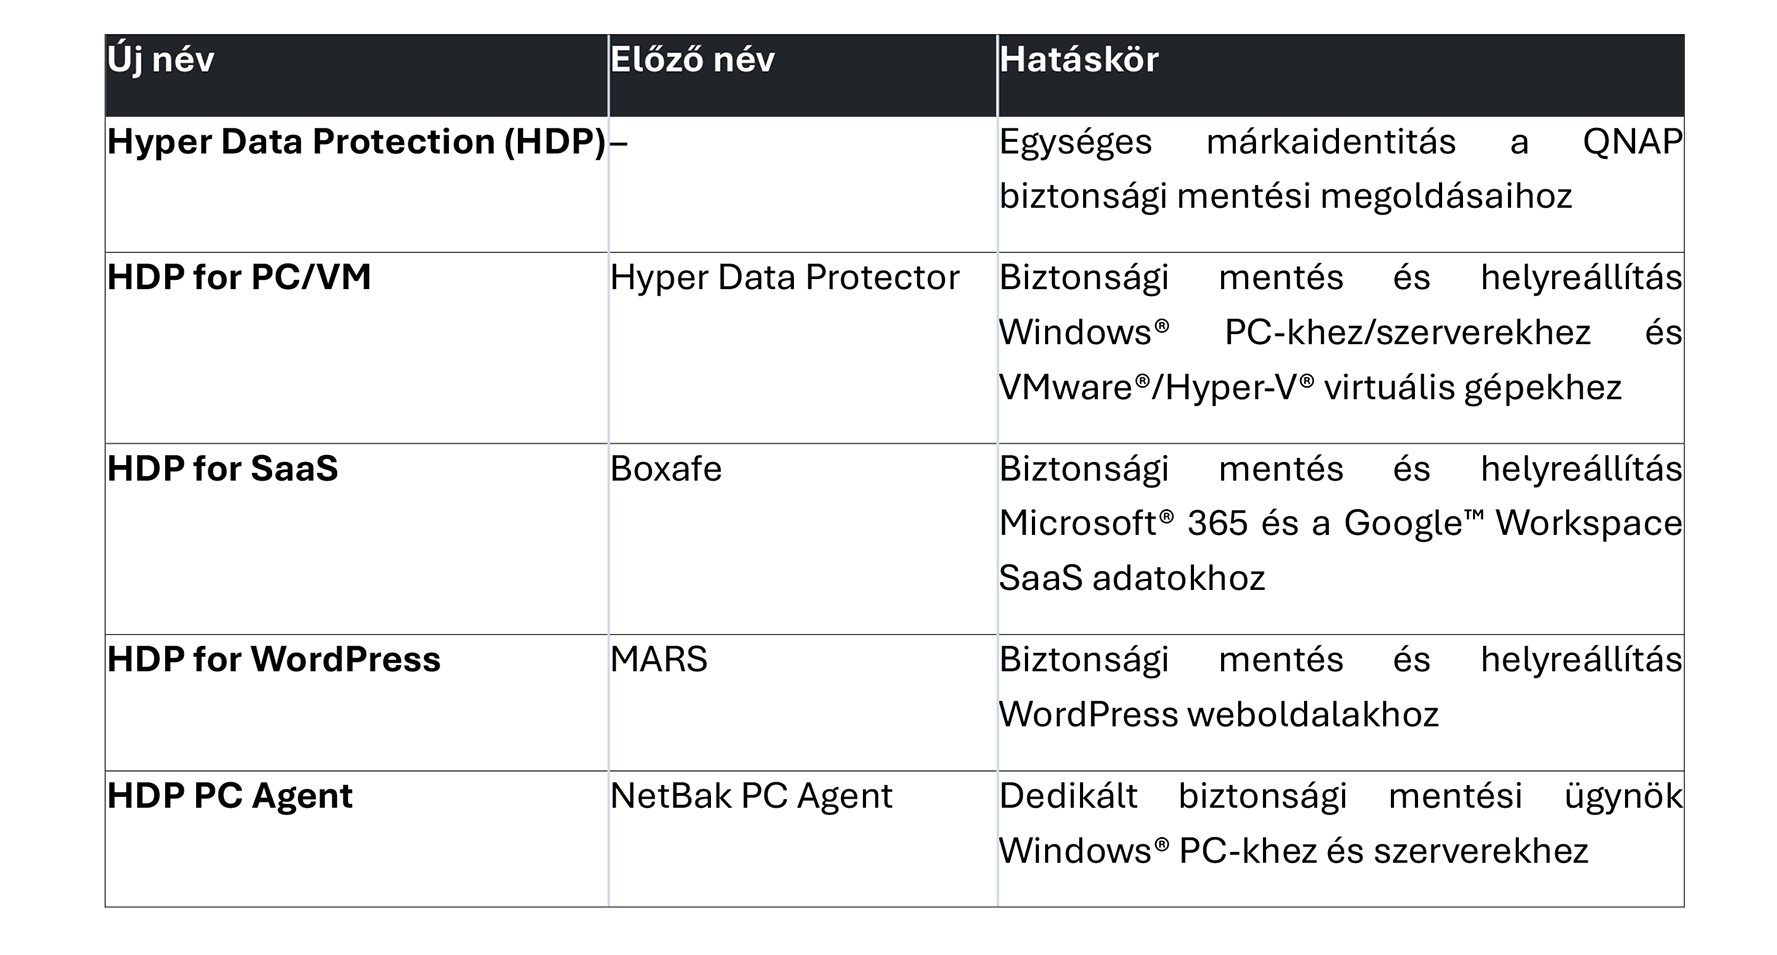Screen dimensions: 1777x955
Task: Click the "MARS" previous name cell
Action: 659,660
